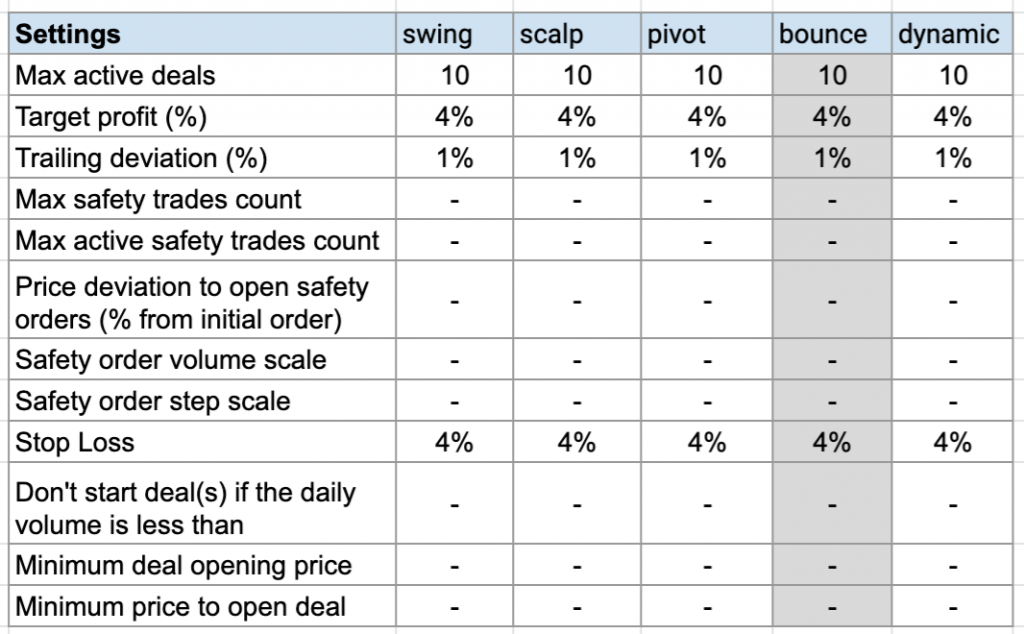Click the Safety order volume scale label
This screenshot has width=1024, height=634.
click(171, 360)
